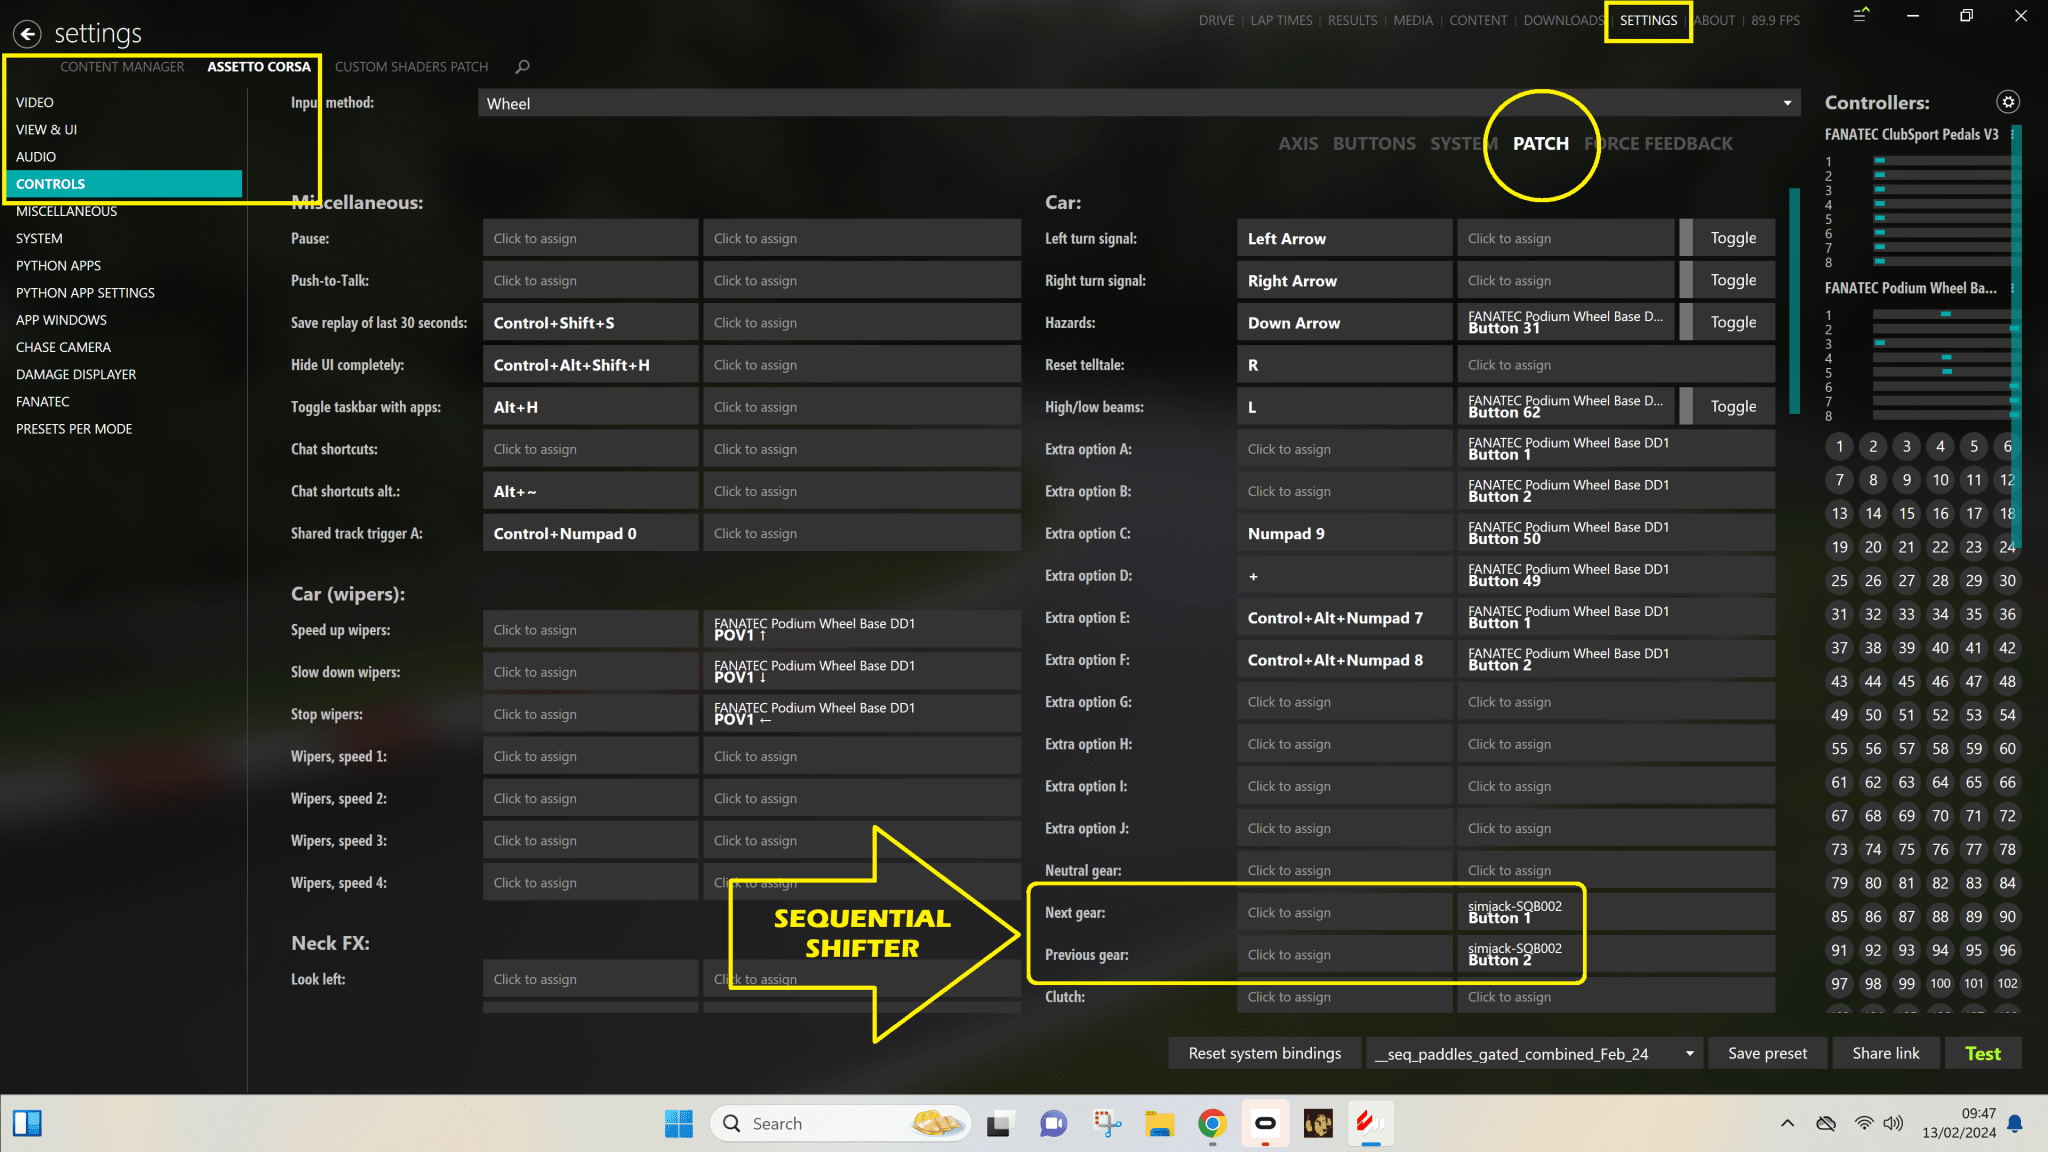Edit Hide UI Control+Alt+Shift+H binding
The height and width of the screenshot is (1152, 2048).
pos(590,364)
